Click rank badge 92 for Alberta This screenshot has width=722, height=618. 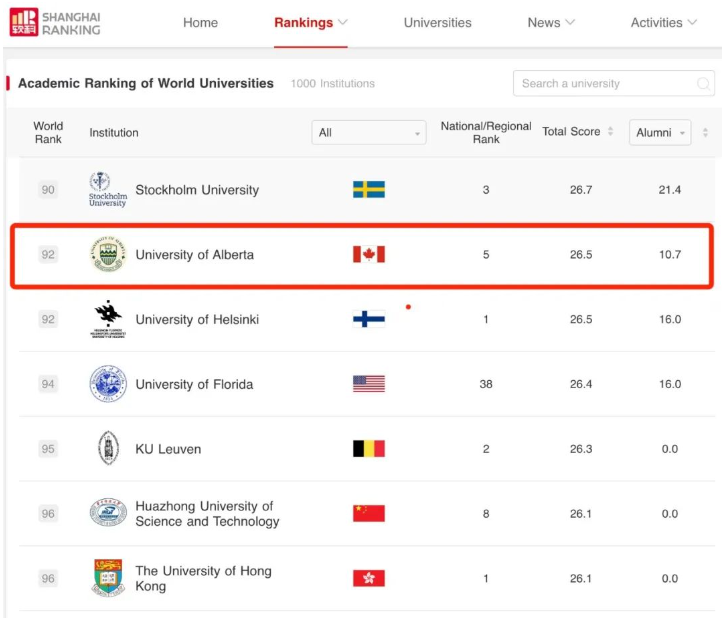point(48,255)
